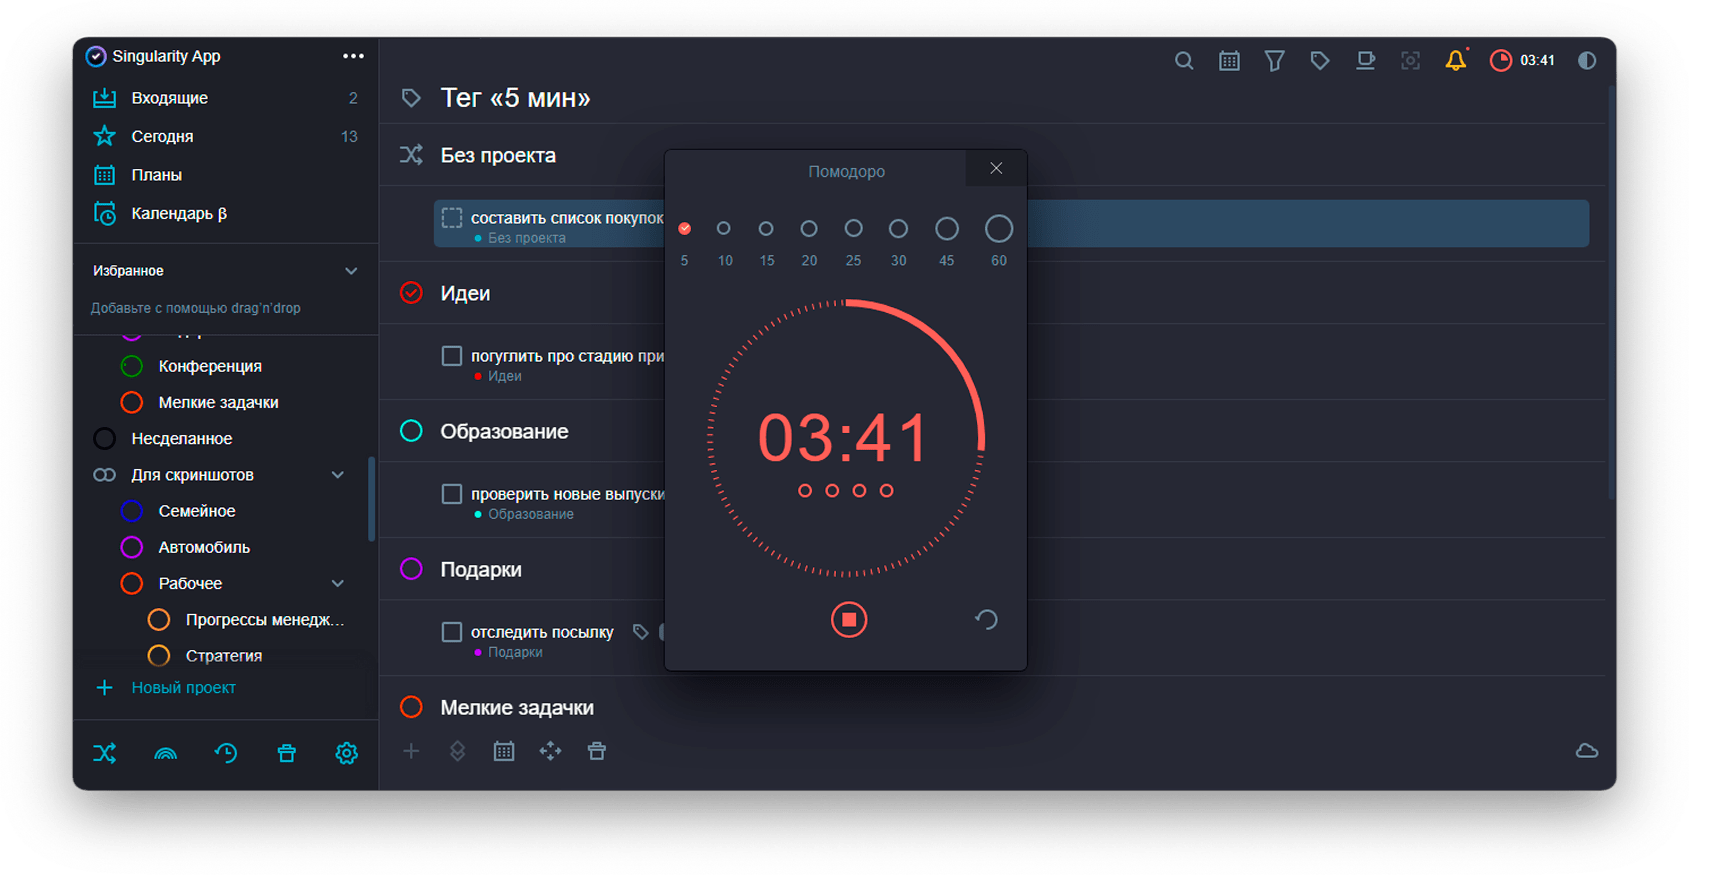Click the sidebar vertical scrollbar
This screenshot has width=1714, height=892.
371,498
